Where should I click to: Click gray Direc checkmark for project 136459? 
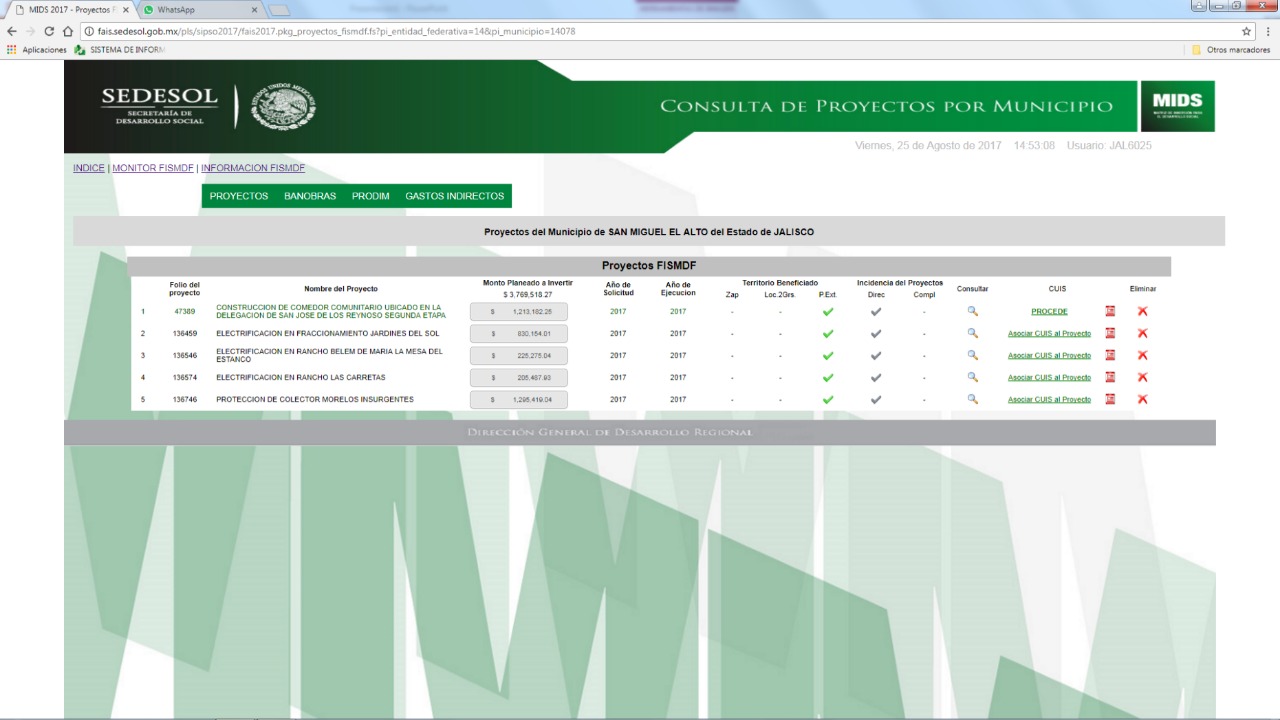point(876,333)
